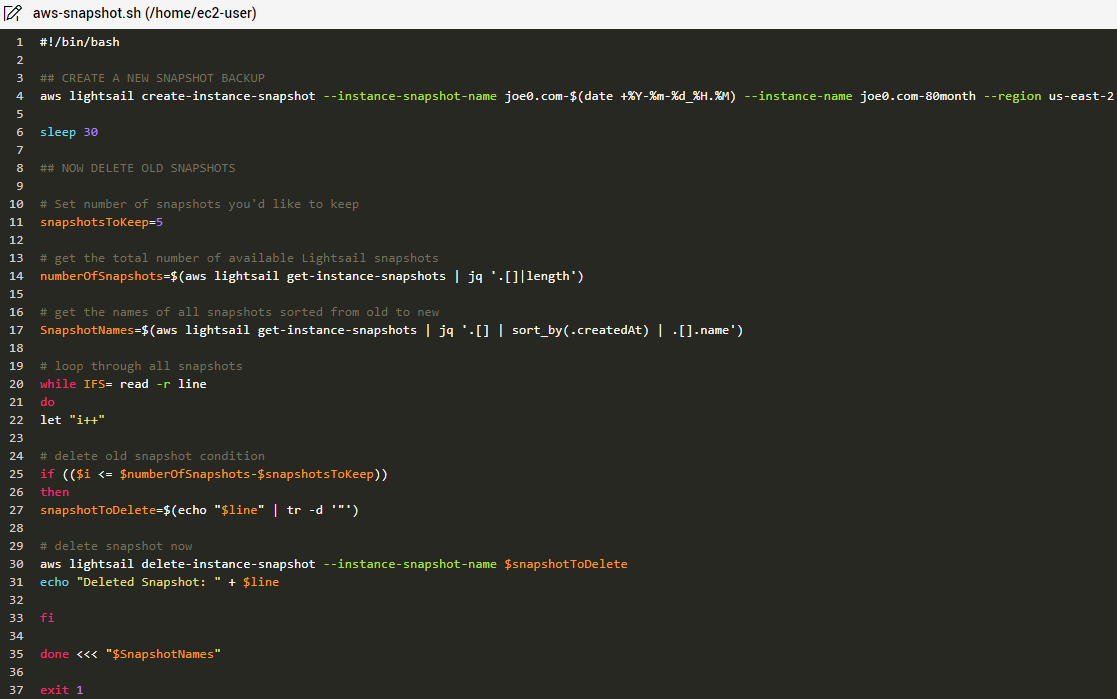Screen dimensions: 1117x699
Task: Click 'sort_by(.createdAt)' on line 17
Action: coord(581,330)
